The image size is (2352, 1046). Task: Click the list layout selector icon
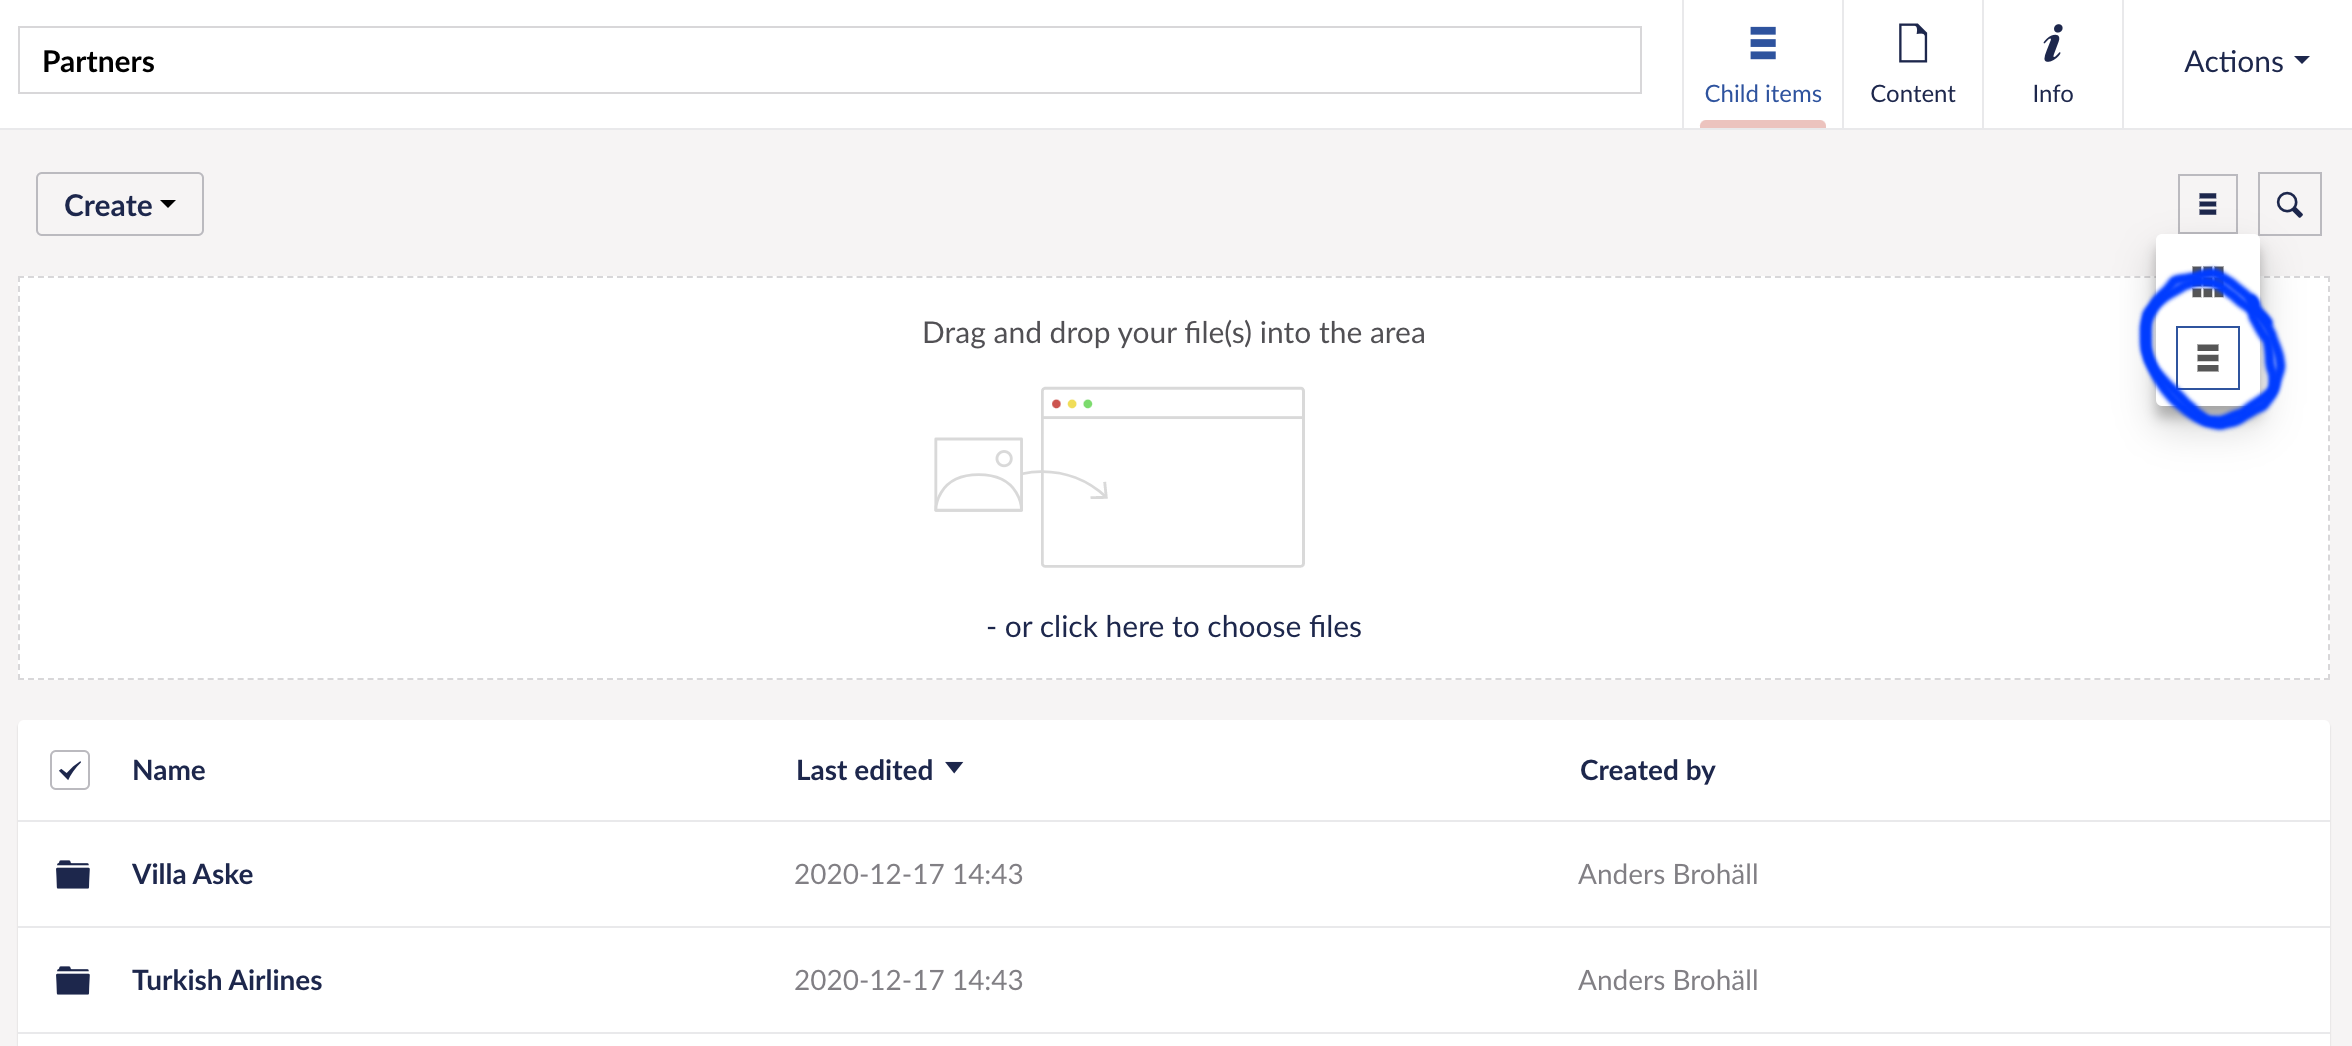point(2208,204)
